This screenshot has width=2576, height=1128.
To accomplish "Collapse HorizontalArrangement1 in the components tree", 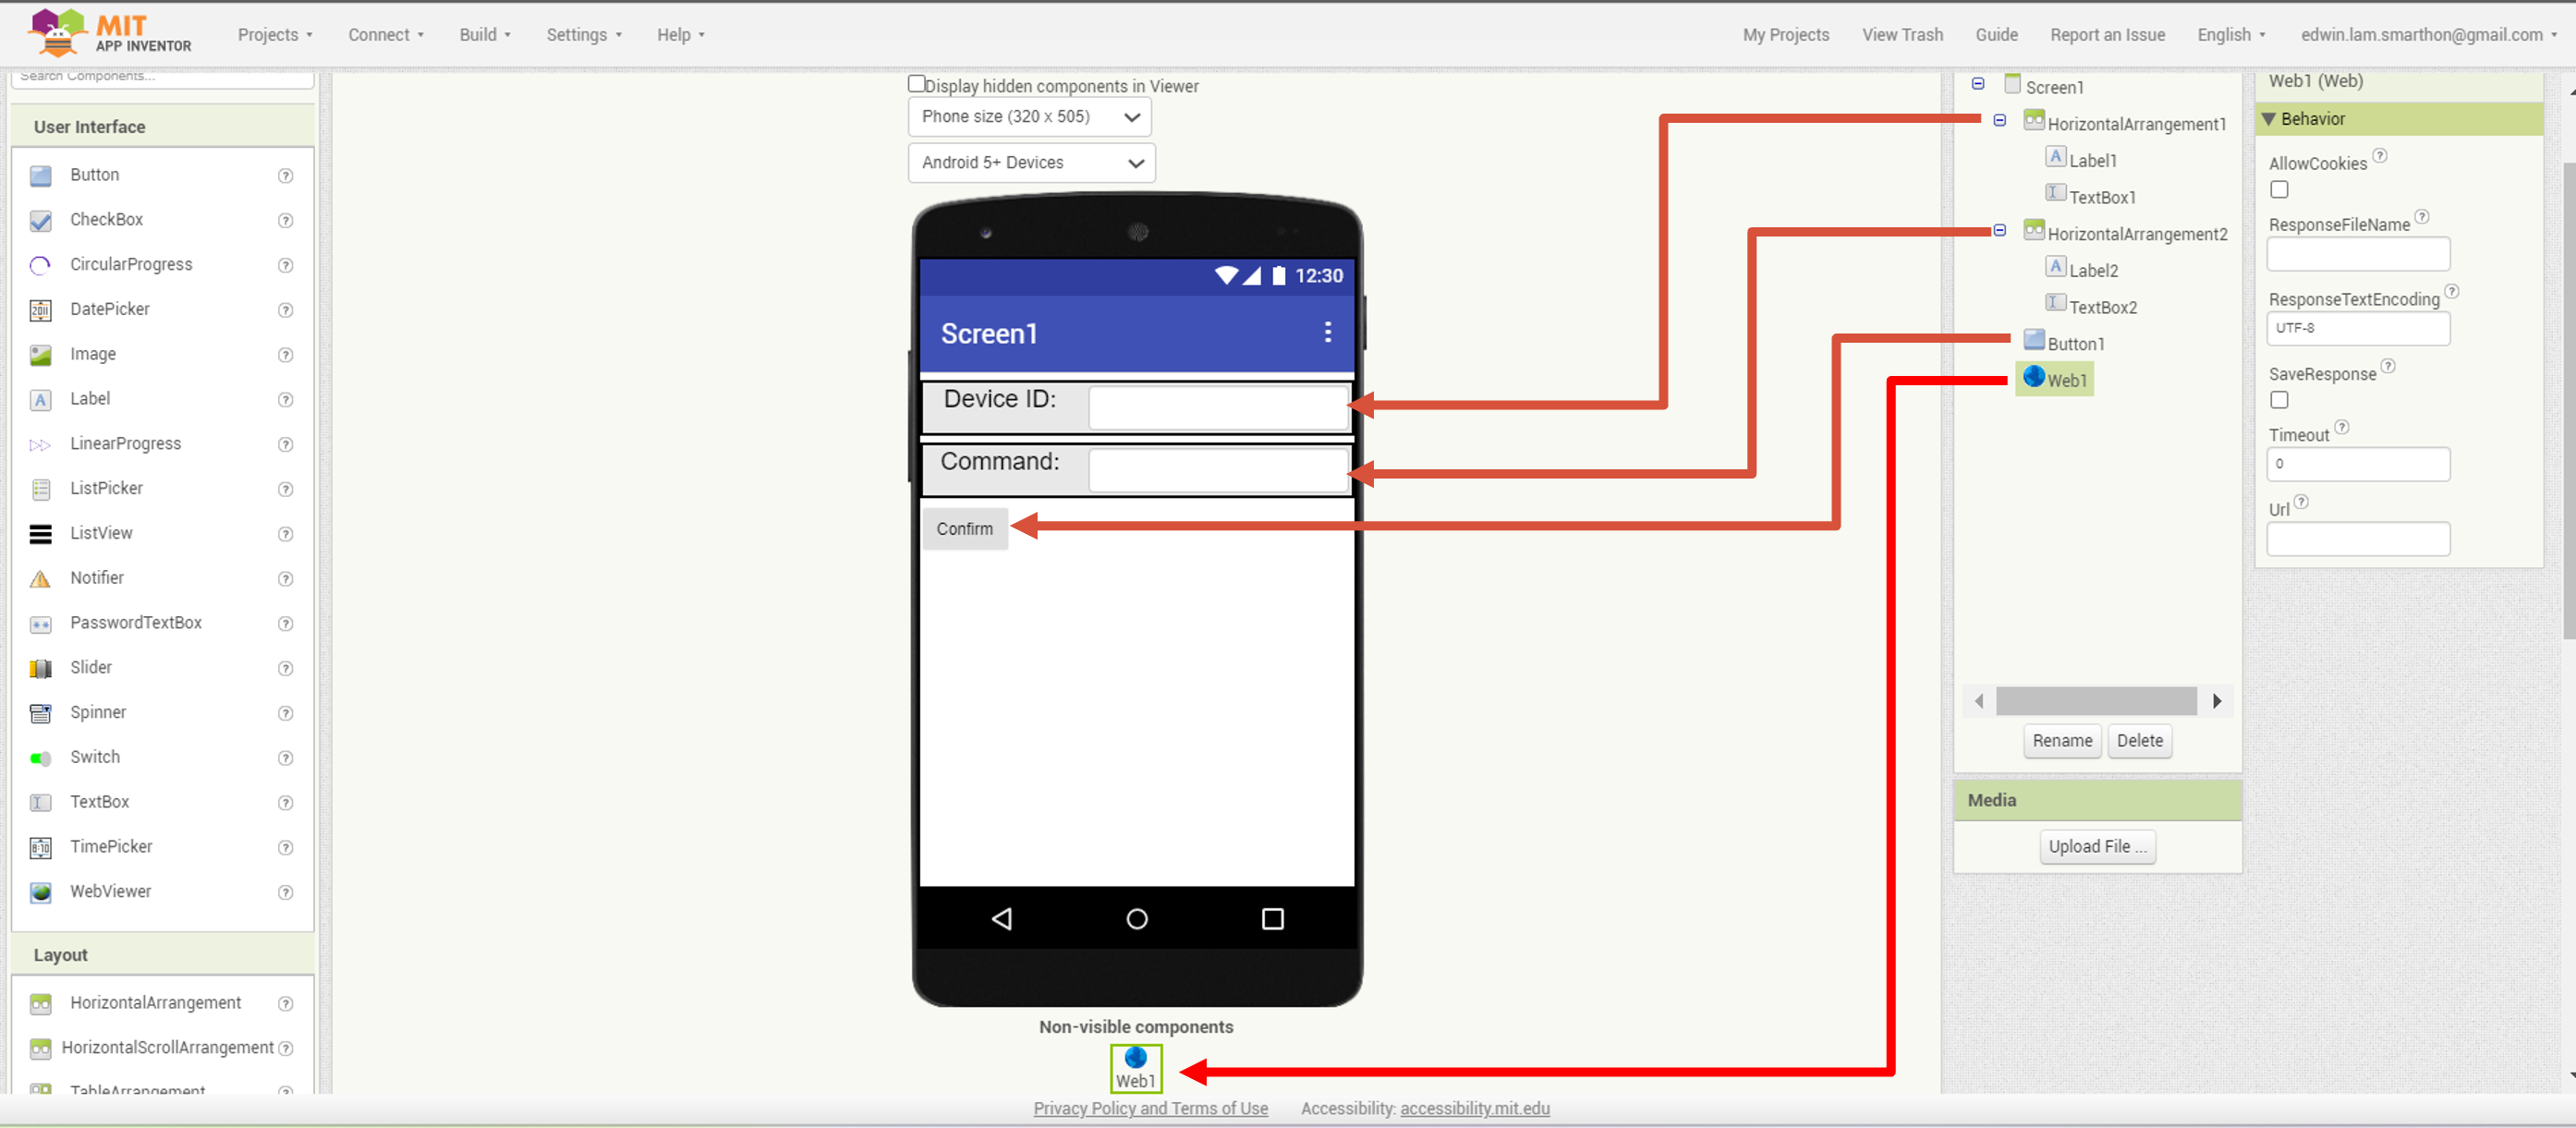I will 1999,121.
